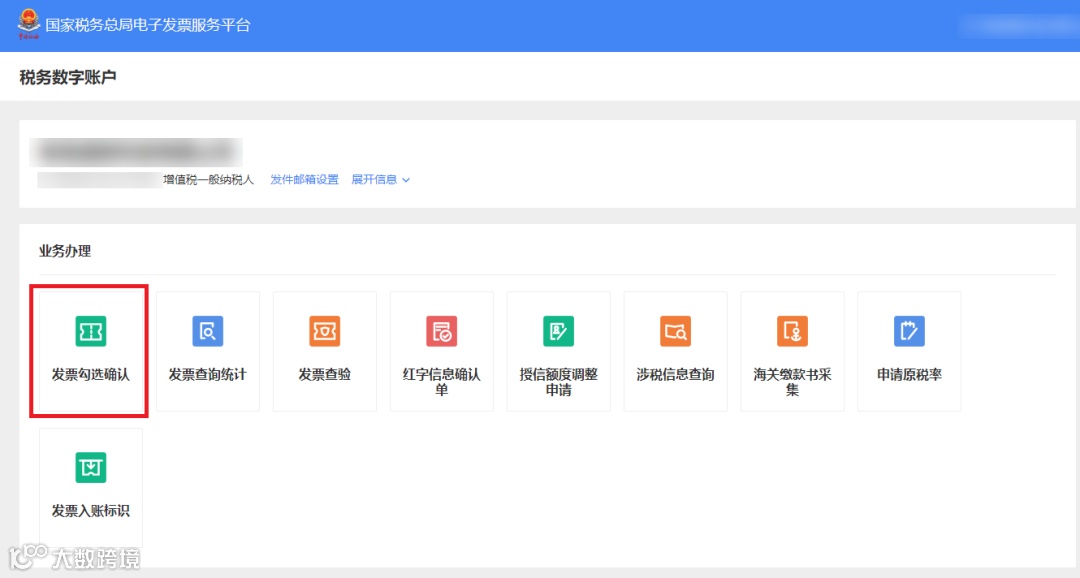
Task: Click the 国家税务总局电子发票服务平台 title
Action: pyautogui.click(x=148, y=25)
